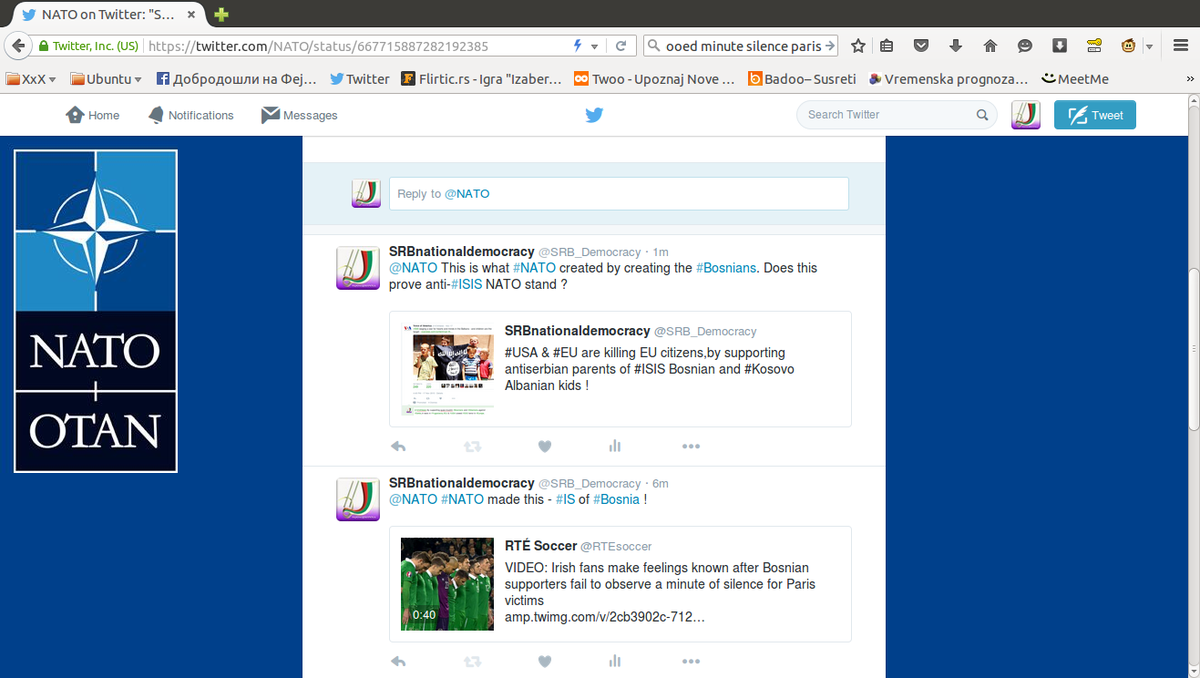The image size is (1200, 678).
Task: Open profile avatar menu in header
Action: 1026,115
